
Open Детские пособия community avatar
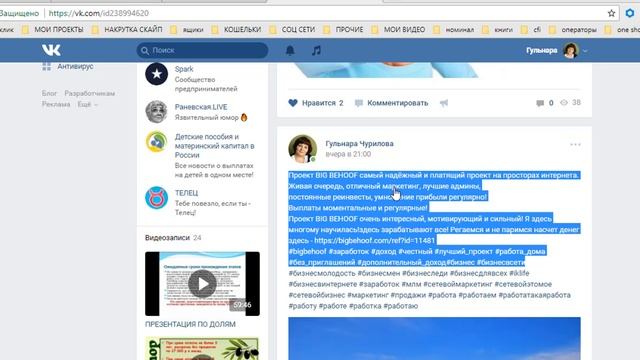156,141
